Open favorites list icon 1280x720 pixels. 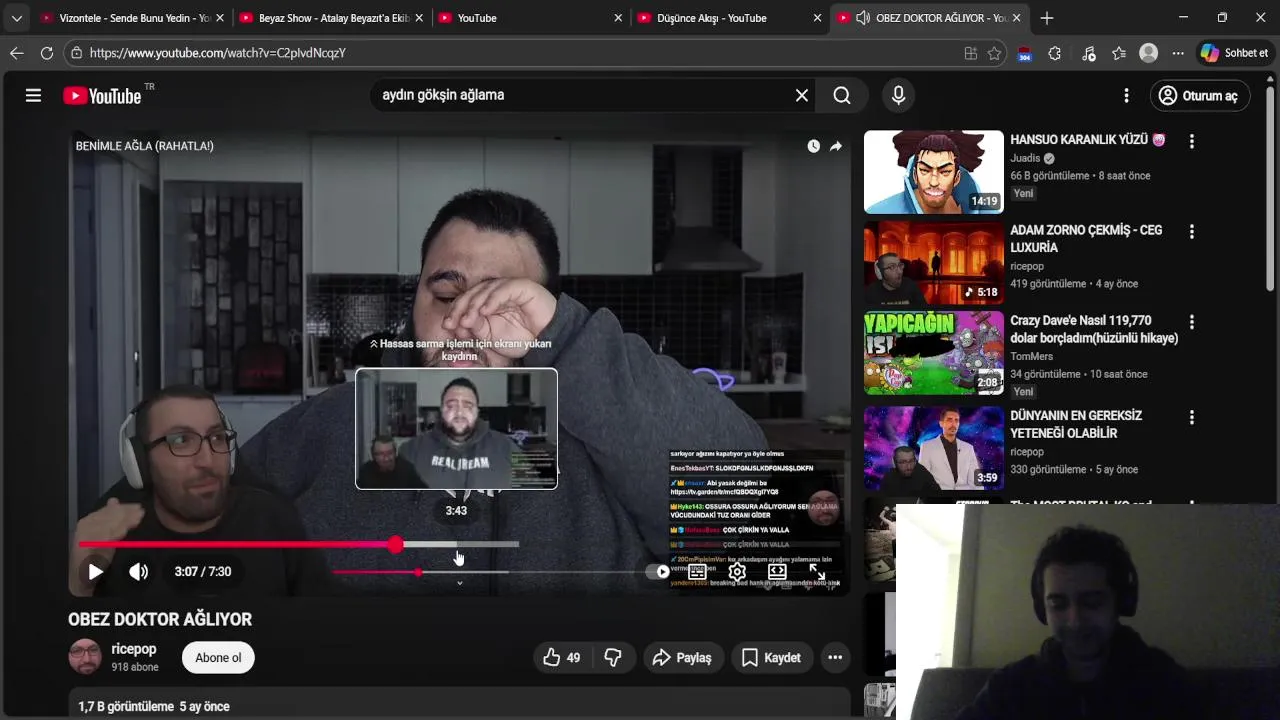[1119, 53]
